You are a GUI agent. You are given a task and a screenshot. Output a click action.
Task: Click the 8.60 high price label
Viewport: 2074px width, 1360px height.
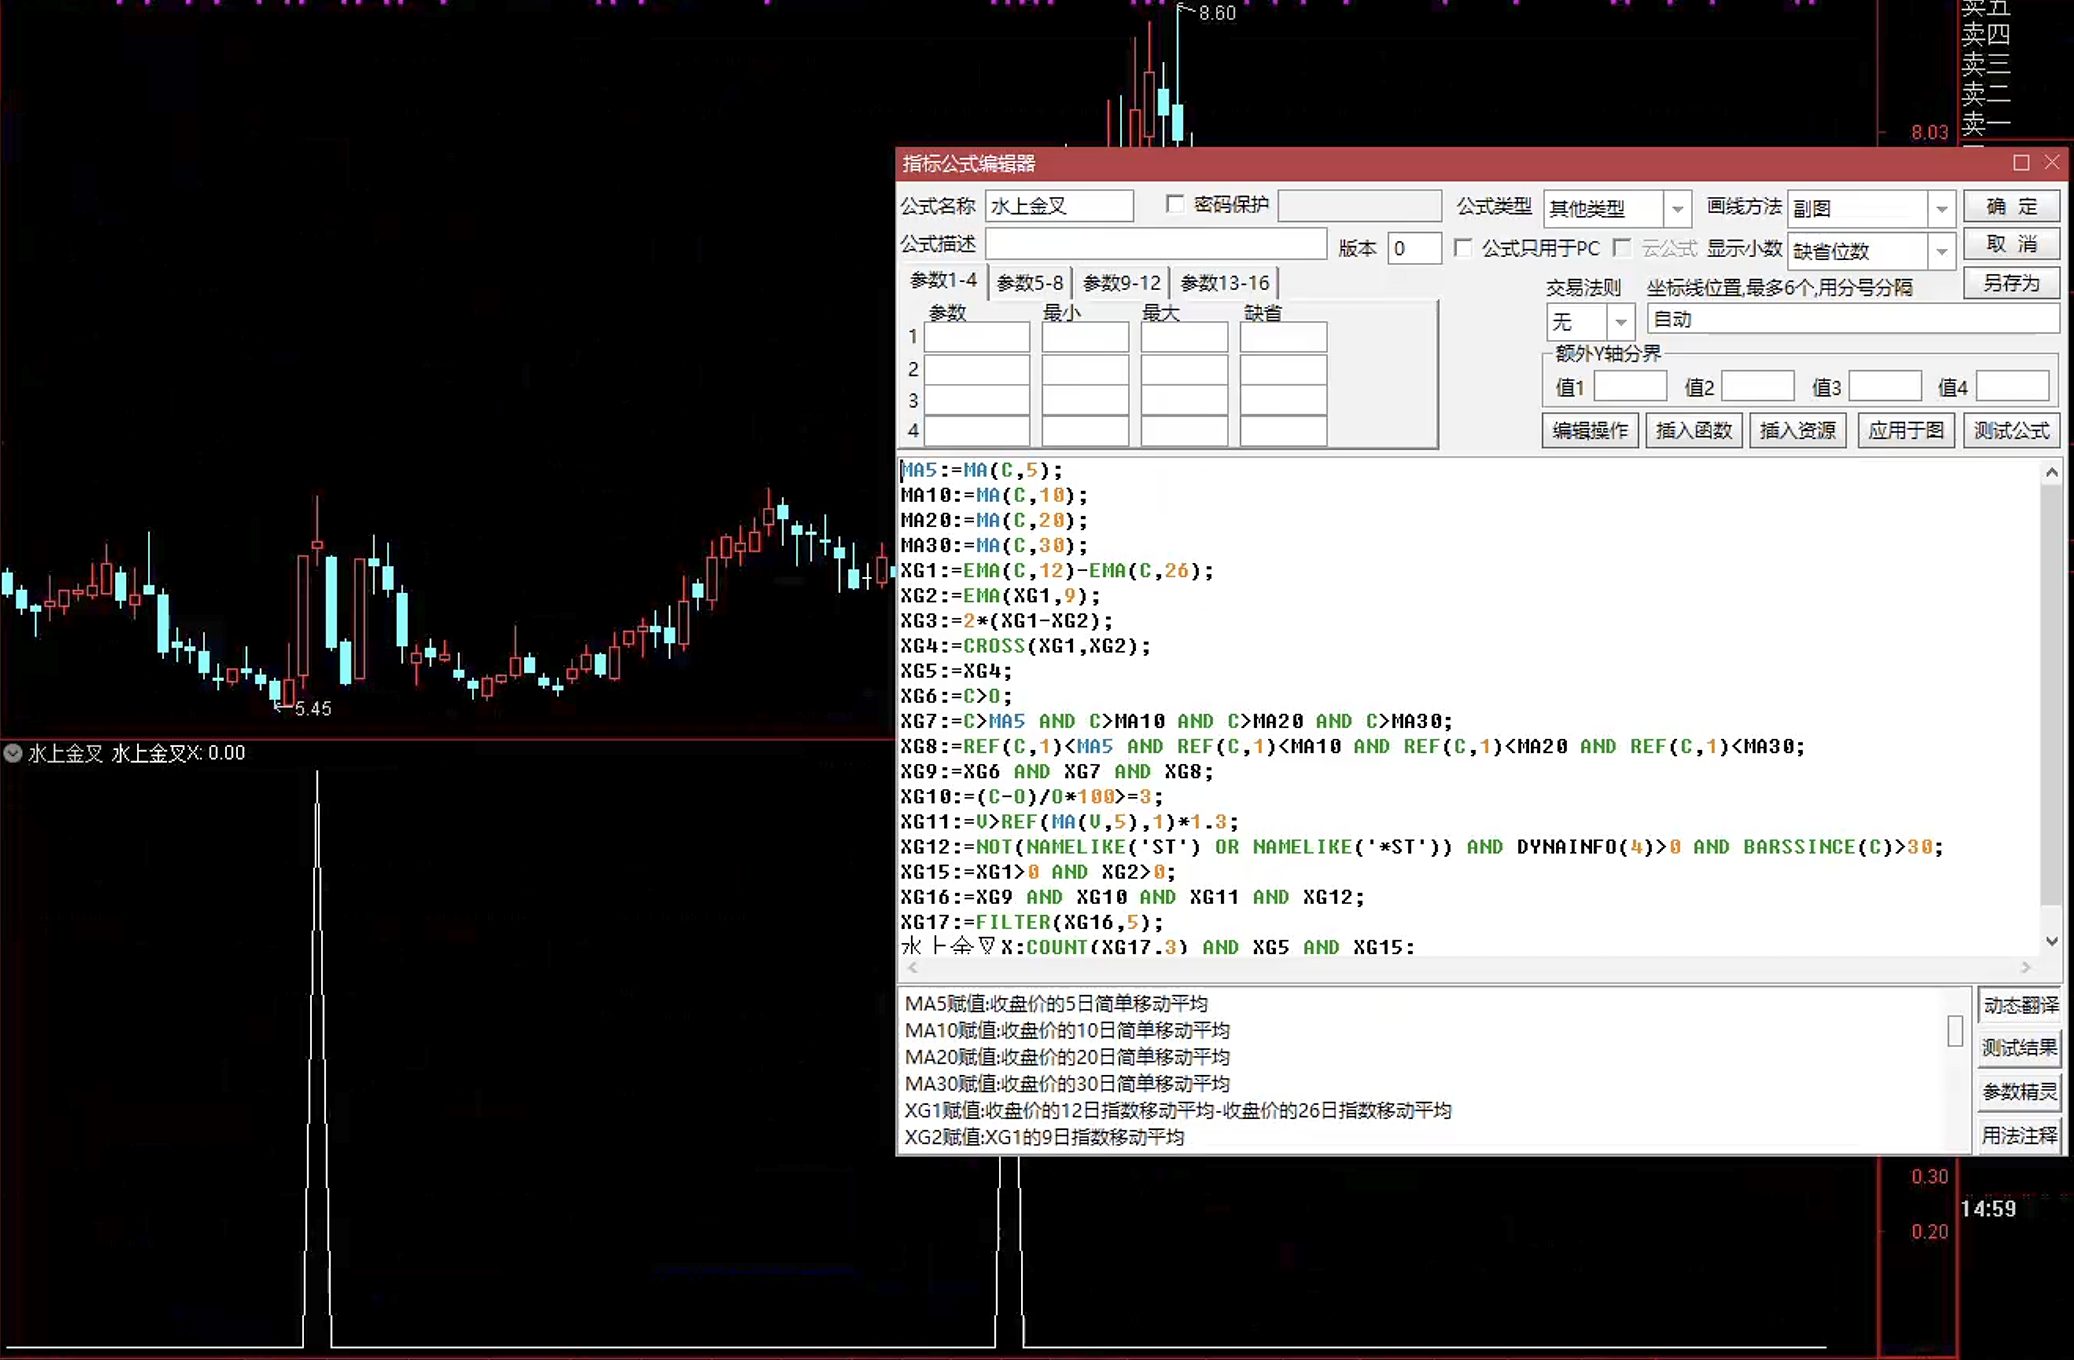[x=1217, y=13]
